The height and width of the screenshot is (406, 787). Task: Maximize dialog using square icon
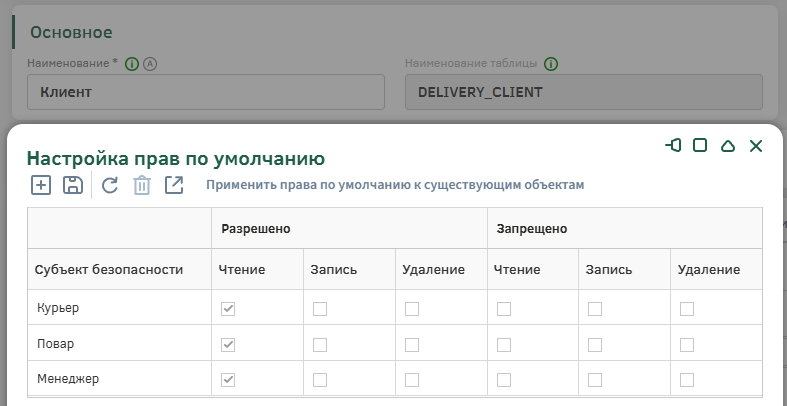(x=700, y=146)
